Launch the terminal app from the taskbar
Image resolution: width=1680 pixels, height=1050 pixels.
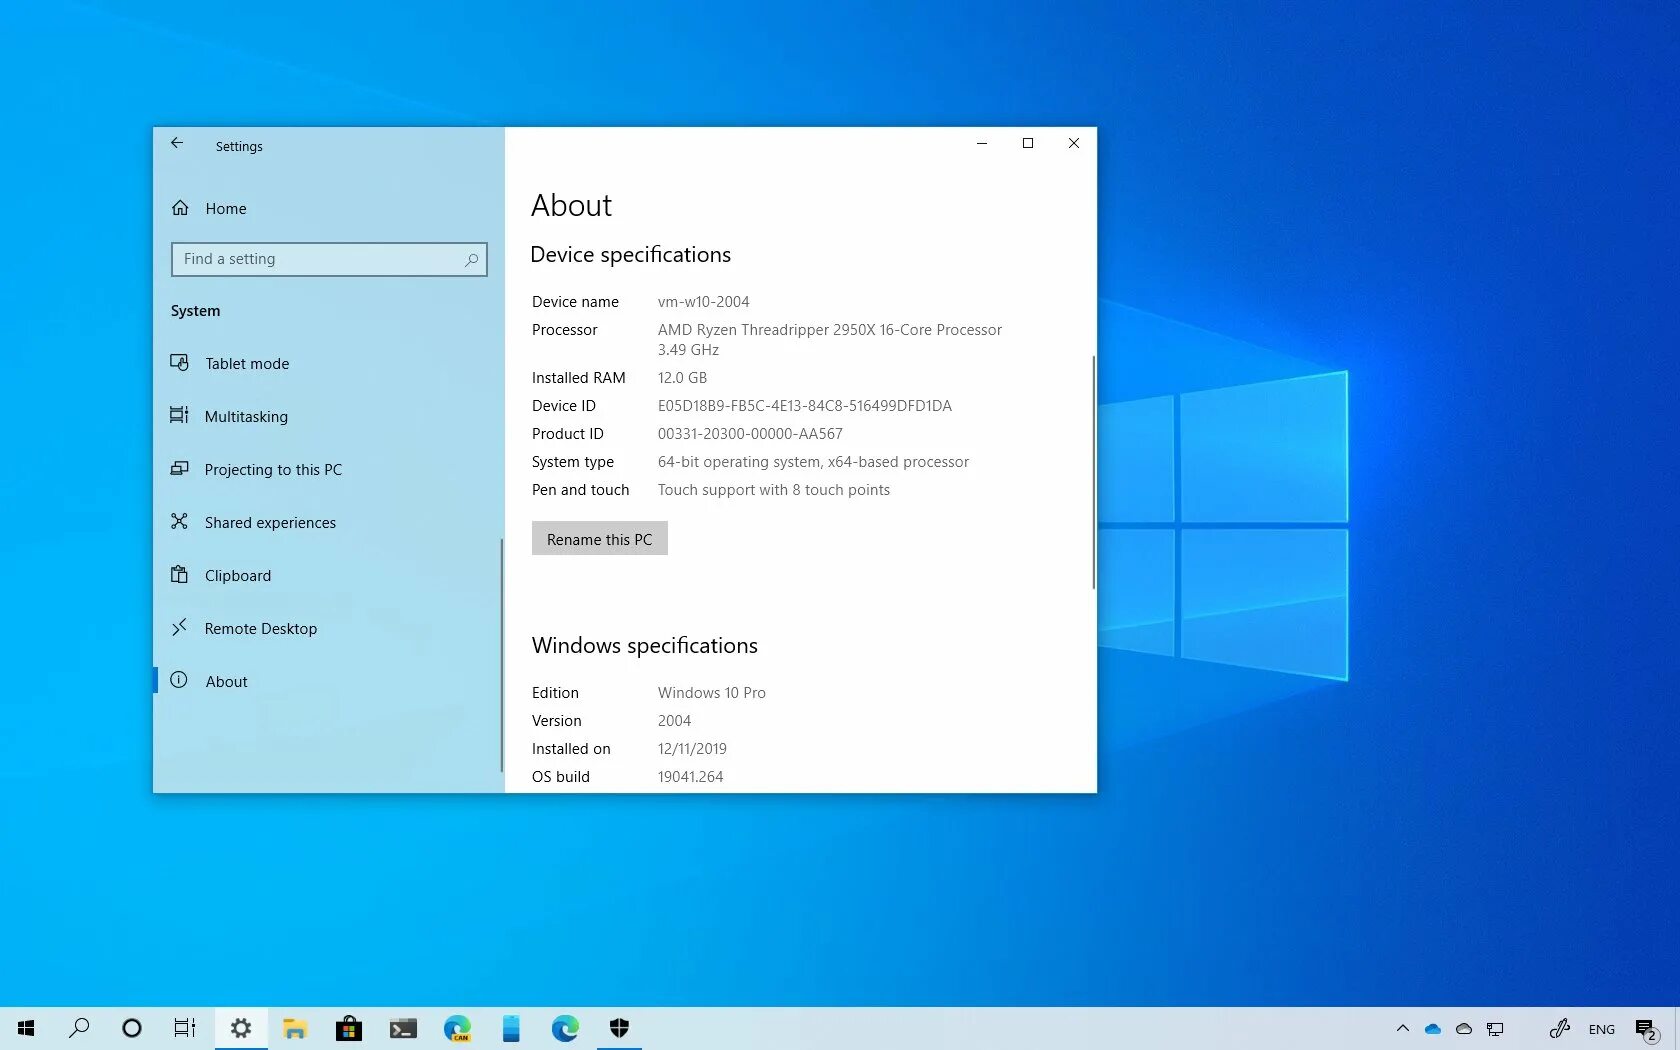[403, 1028]
